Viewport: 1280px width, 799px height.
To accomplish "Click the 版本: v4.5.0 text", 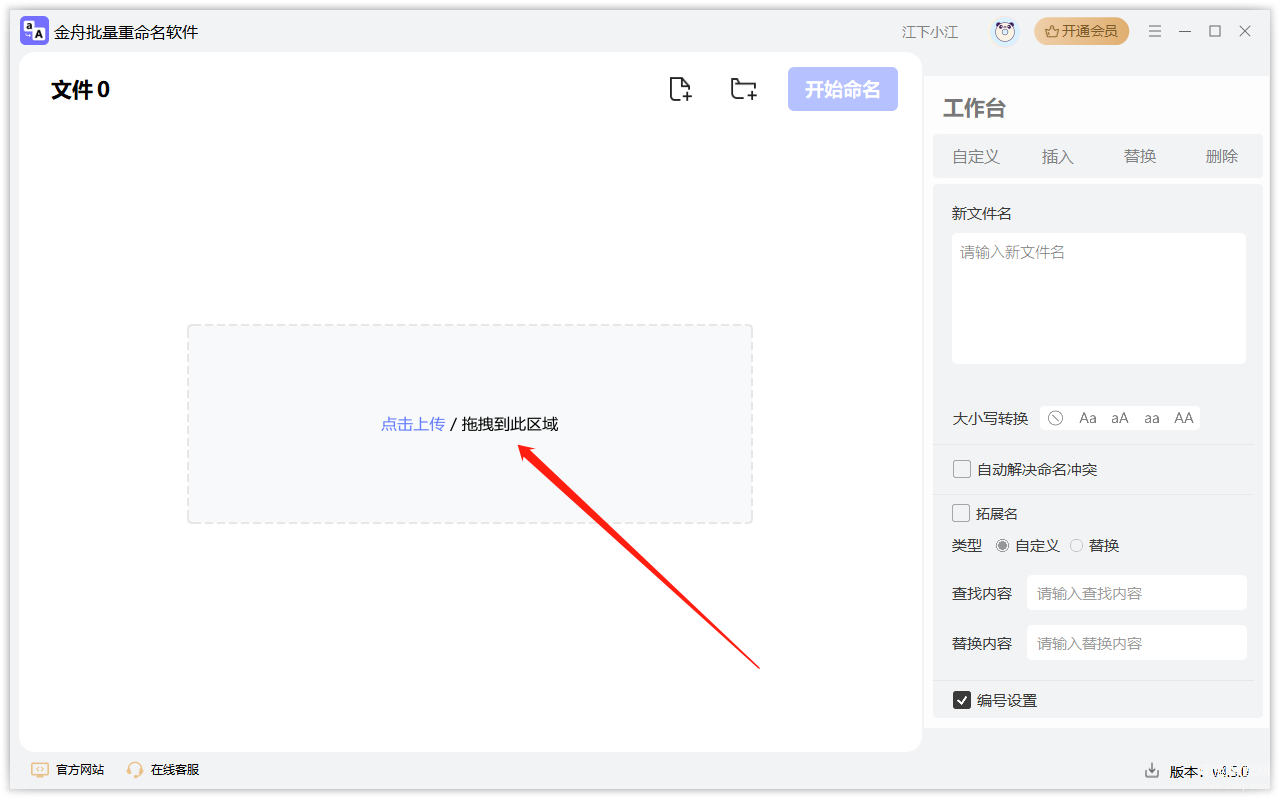I will click(1210, 771).
